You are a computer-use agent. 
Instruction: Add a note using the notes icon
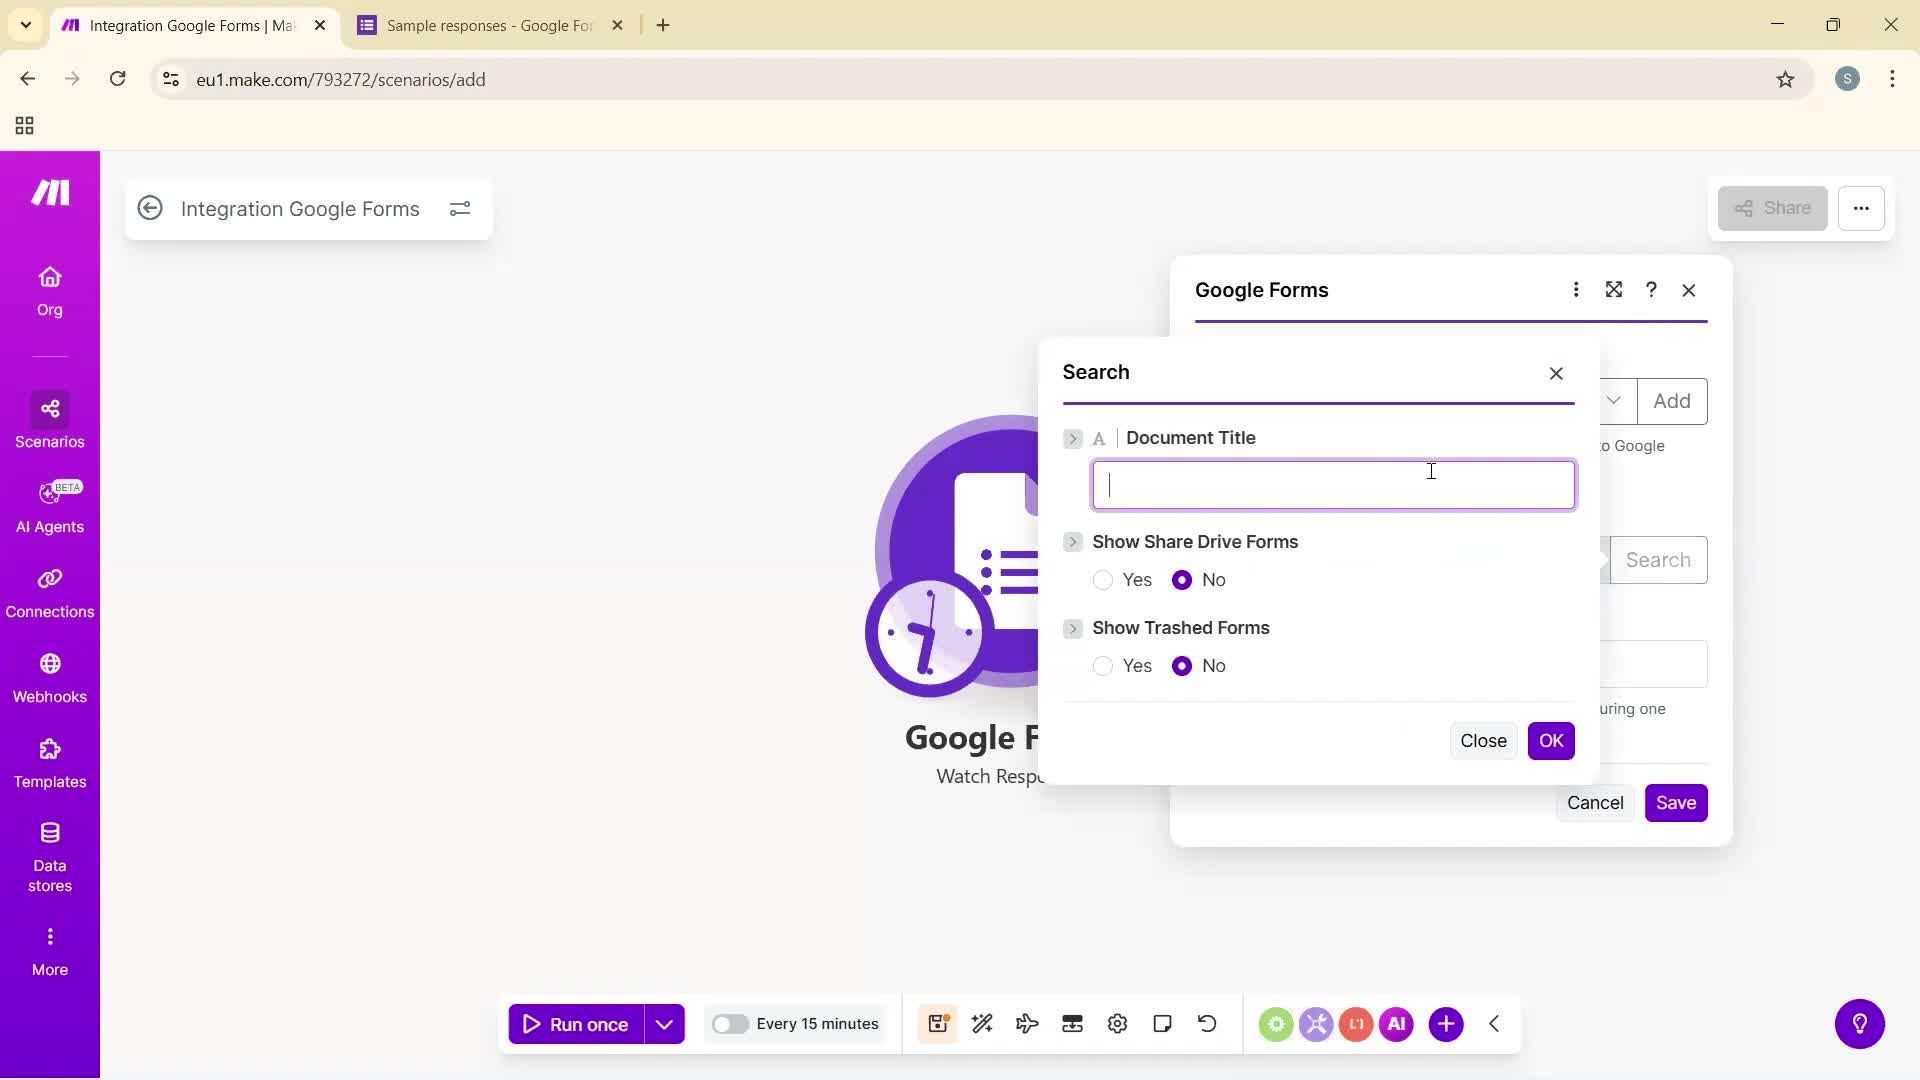click(x=1162, y=1023)
